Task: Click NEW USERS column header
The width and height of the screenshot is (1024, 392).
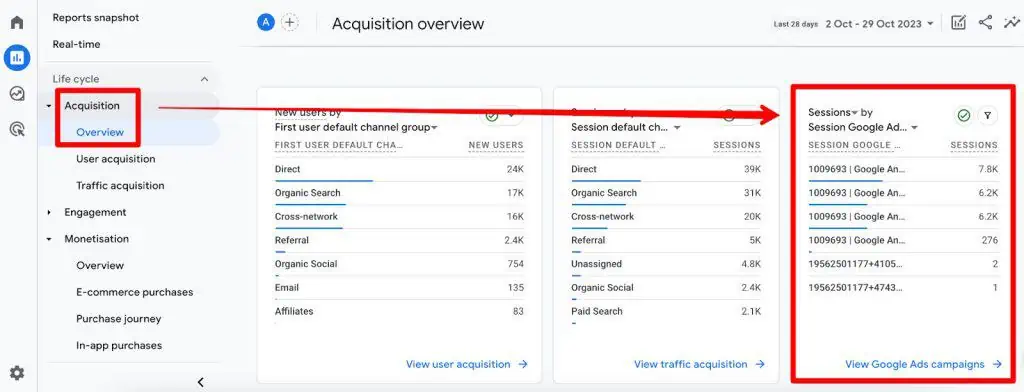Action: (x=496, y=145)
